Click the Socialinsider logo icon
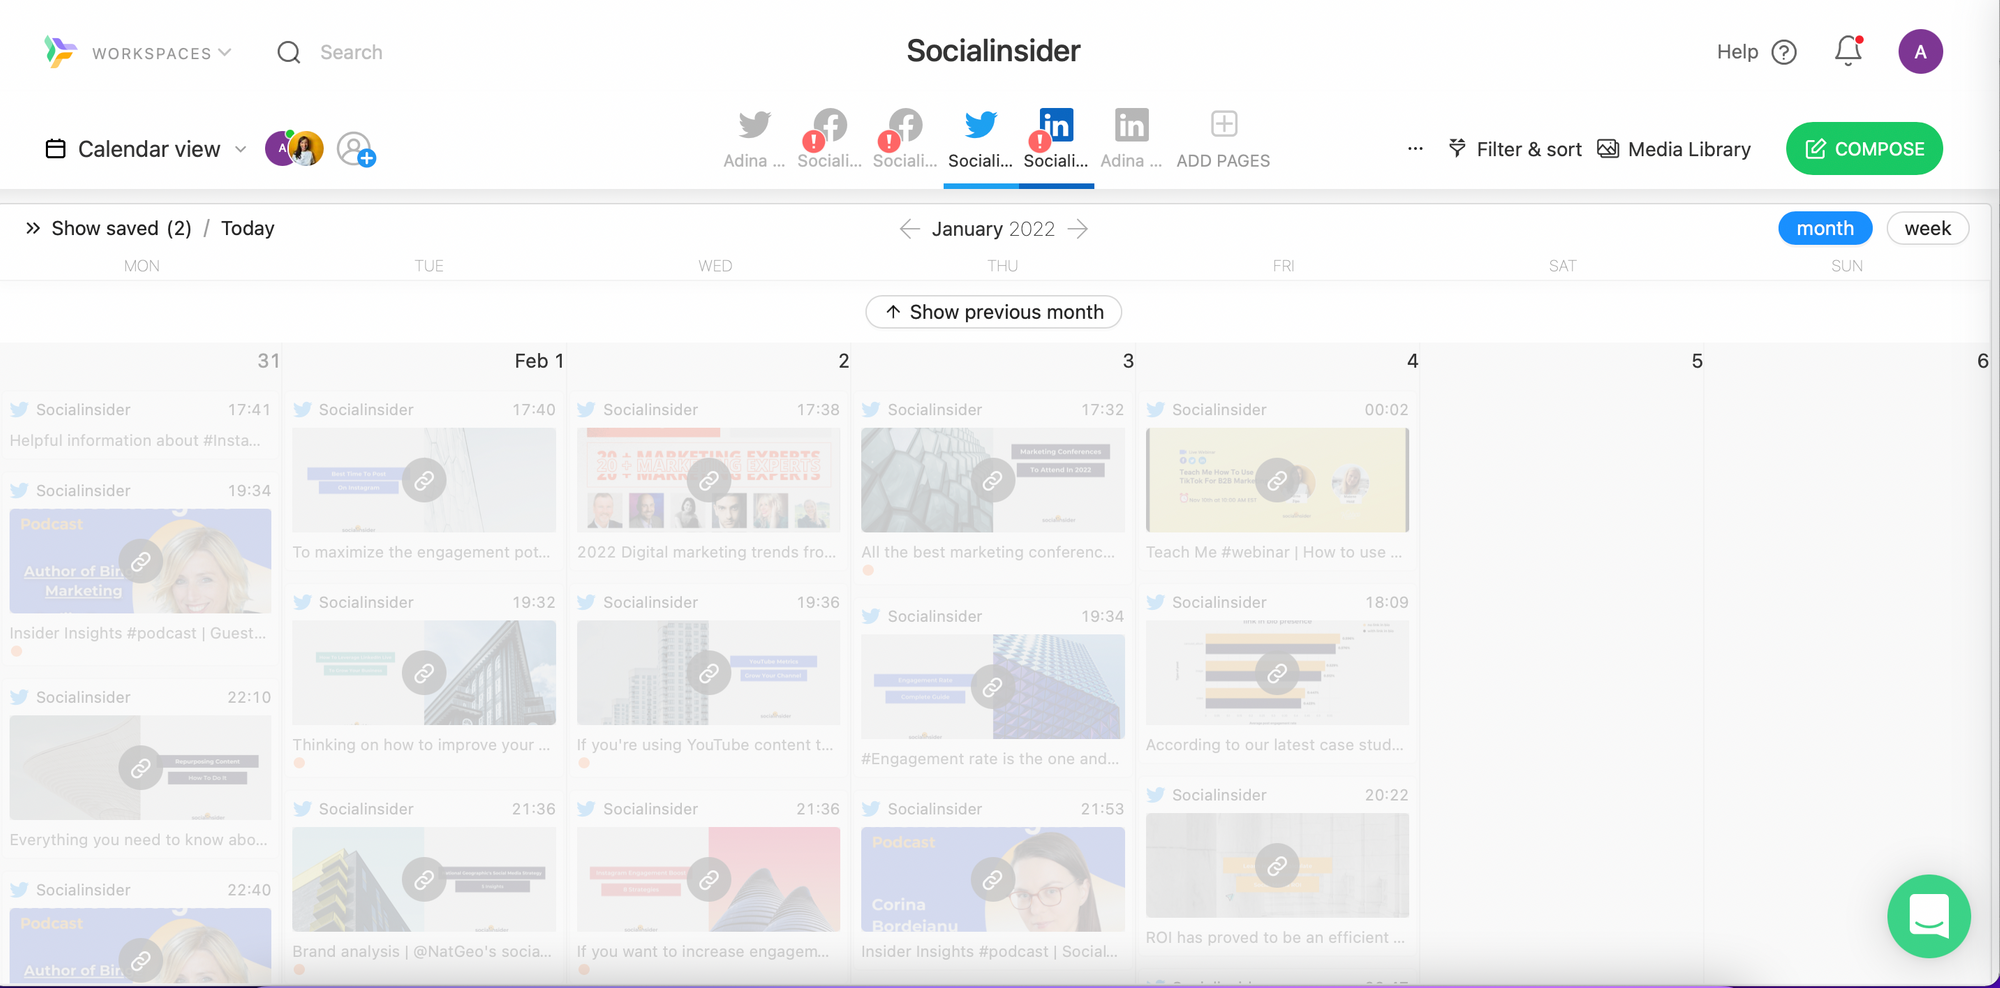 click(60, 51)
